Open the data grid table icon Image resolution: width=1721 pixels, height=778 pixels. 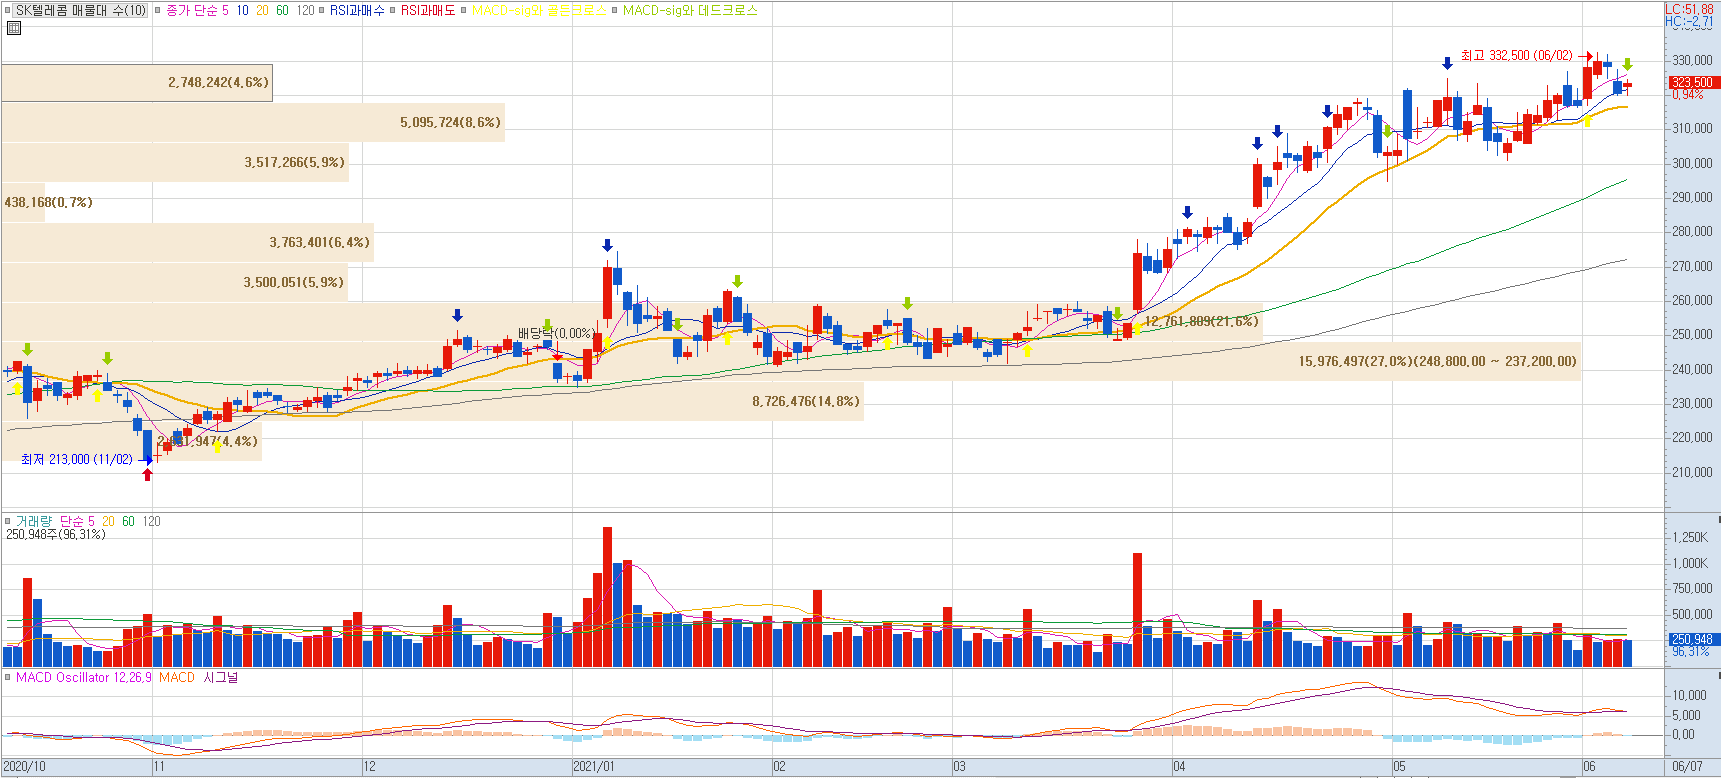[x=13, y=28]
